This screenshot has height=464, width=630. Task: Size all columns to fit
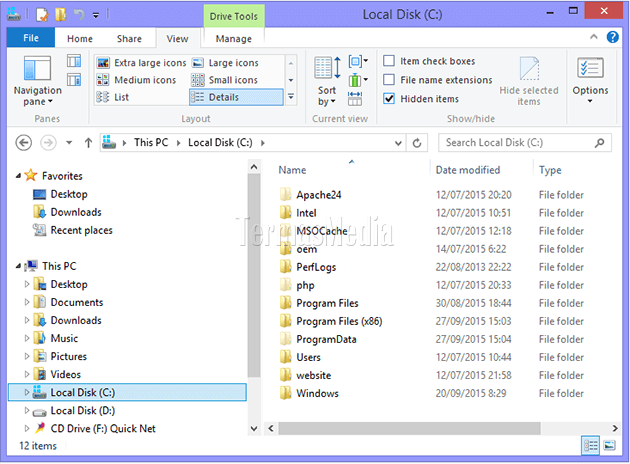tap(355, 98)
